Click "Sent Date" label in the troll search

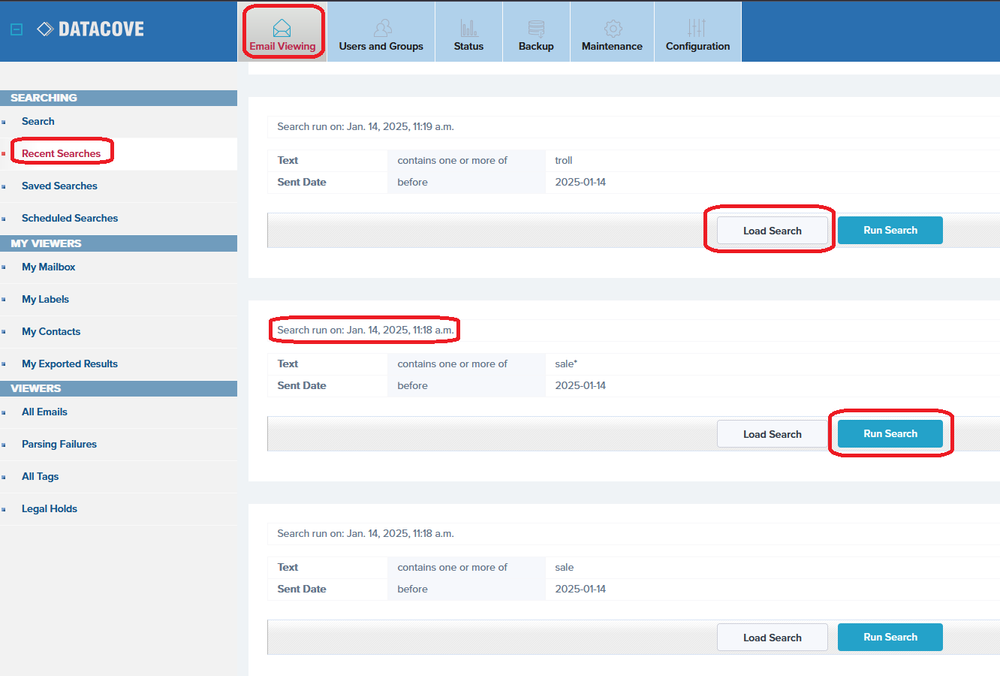tap(302, 182)
